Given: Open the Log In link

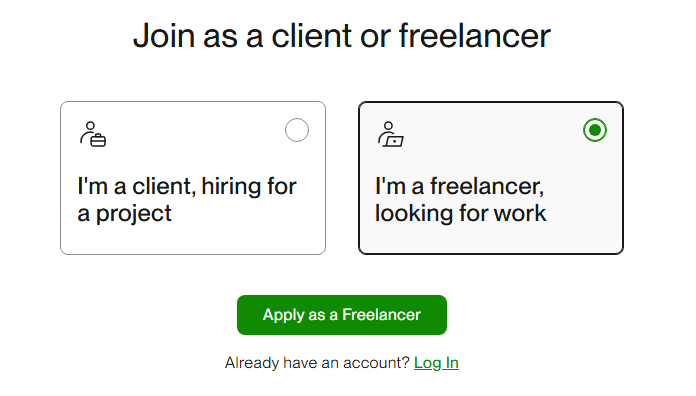Looking at the screenshot, I should (x=436, y=363).
